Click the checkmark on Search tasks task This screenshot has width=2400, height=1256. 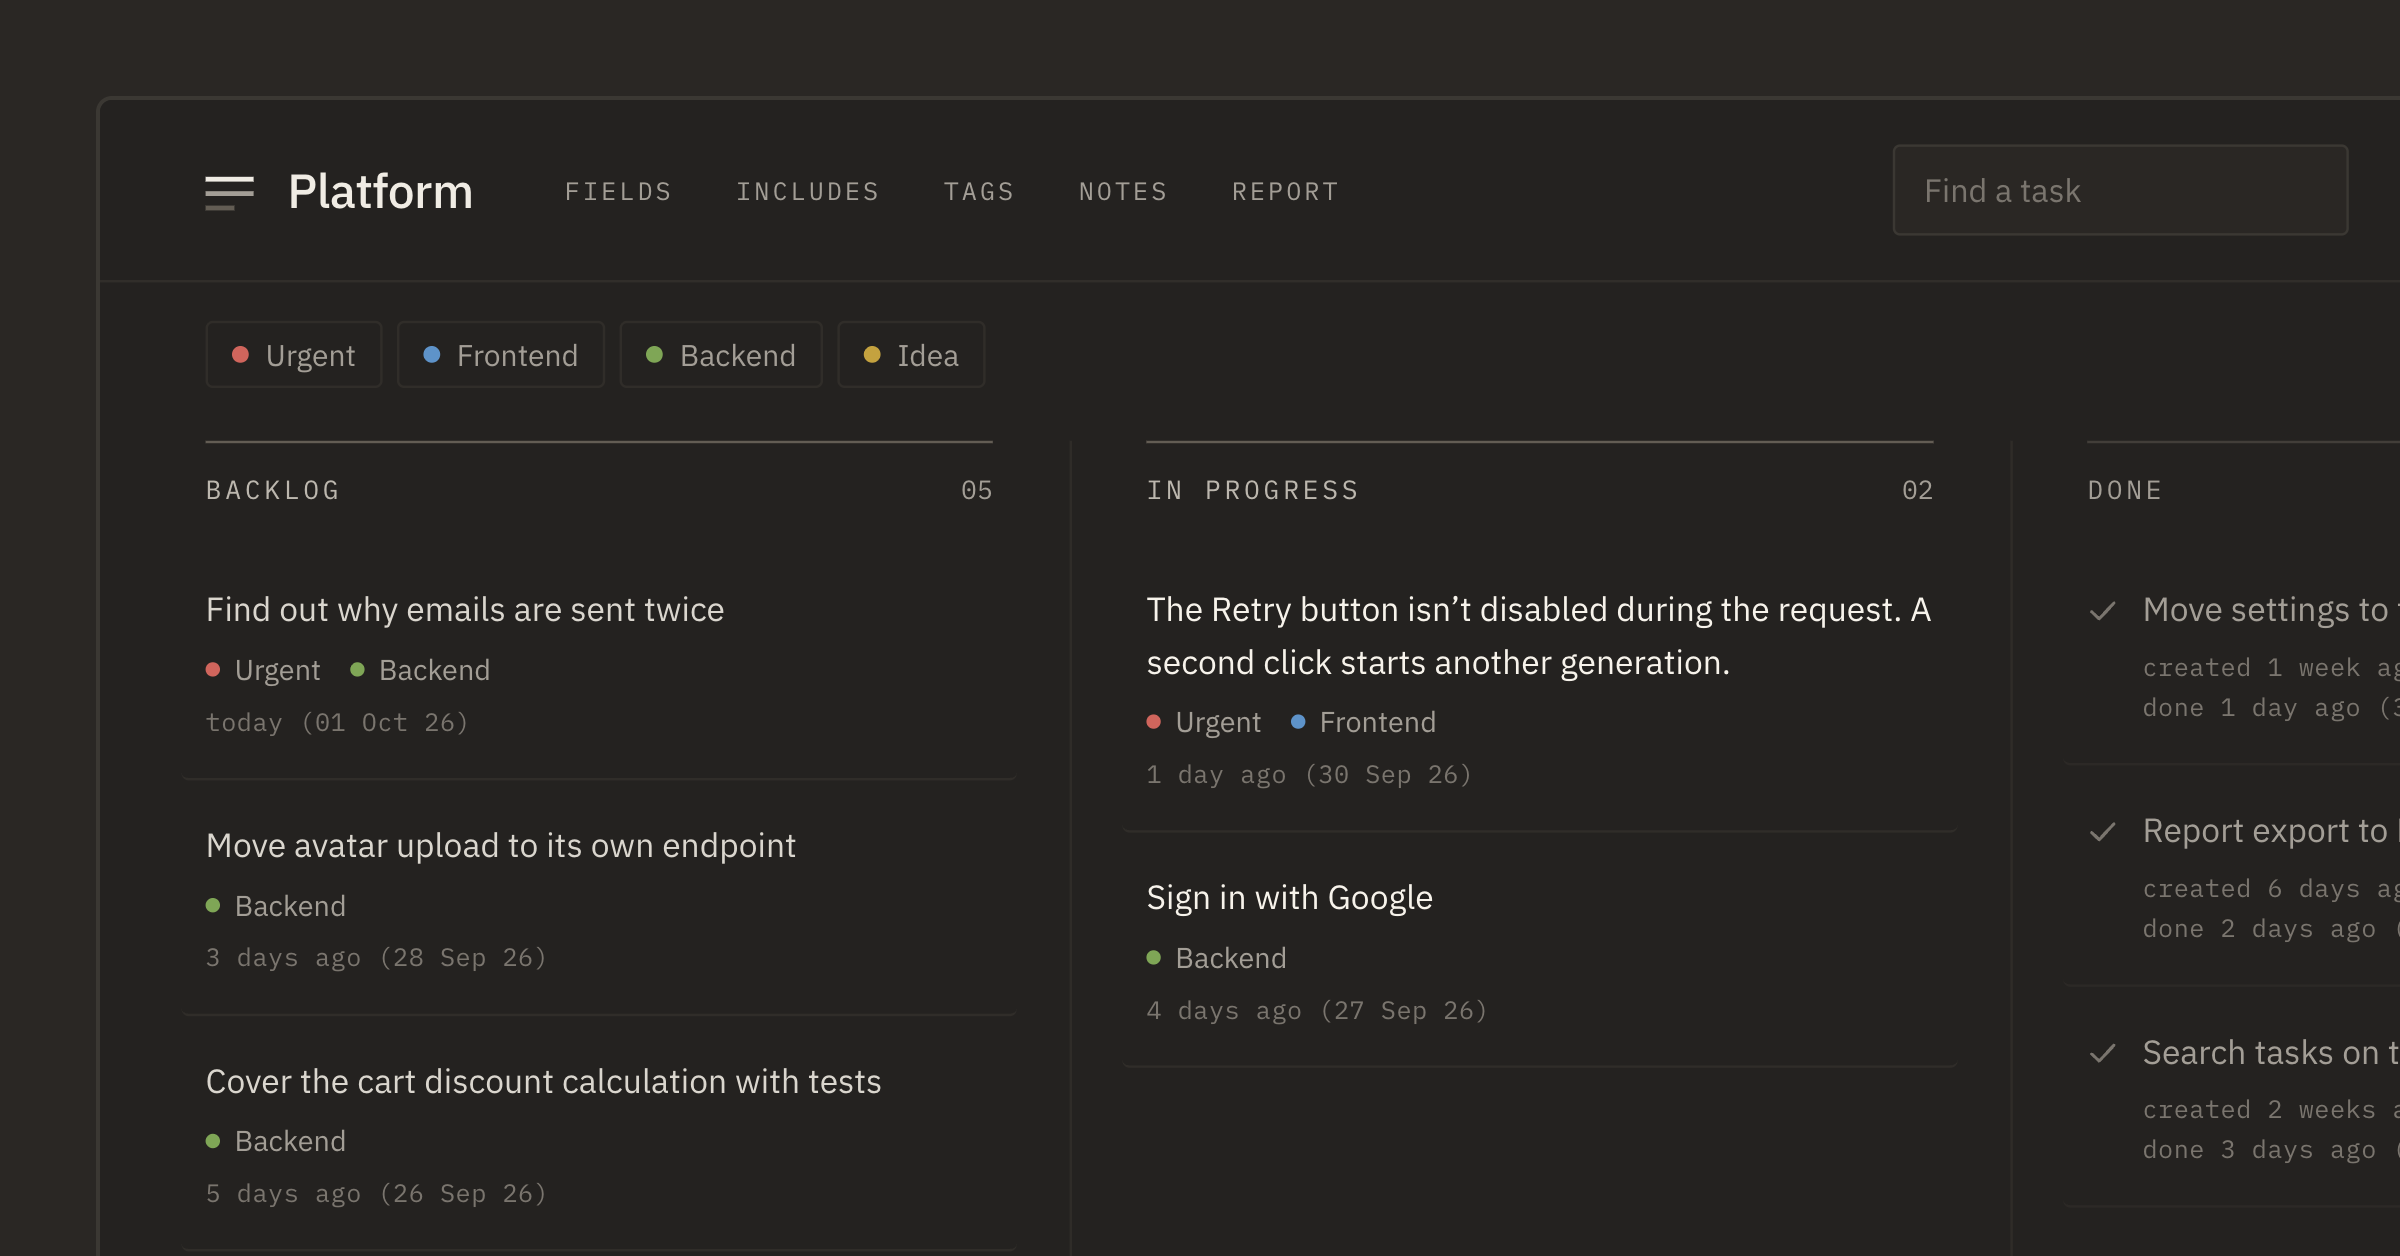[2103, 1053]
